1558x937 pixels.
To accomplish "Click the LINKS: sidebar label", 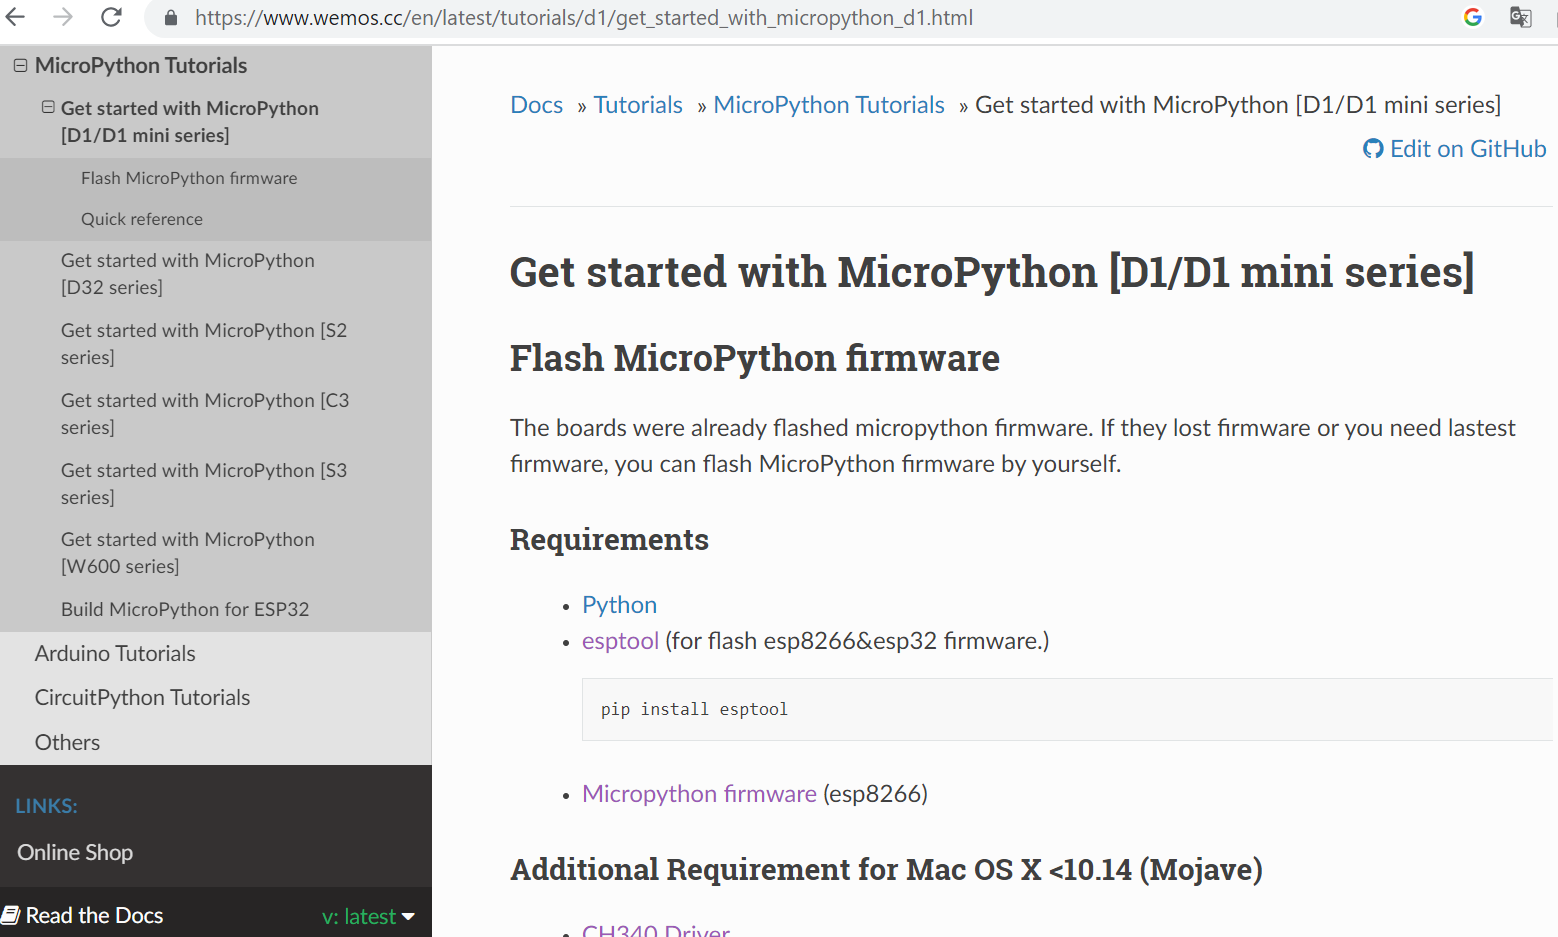I will [x=46, y=806].
